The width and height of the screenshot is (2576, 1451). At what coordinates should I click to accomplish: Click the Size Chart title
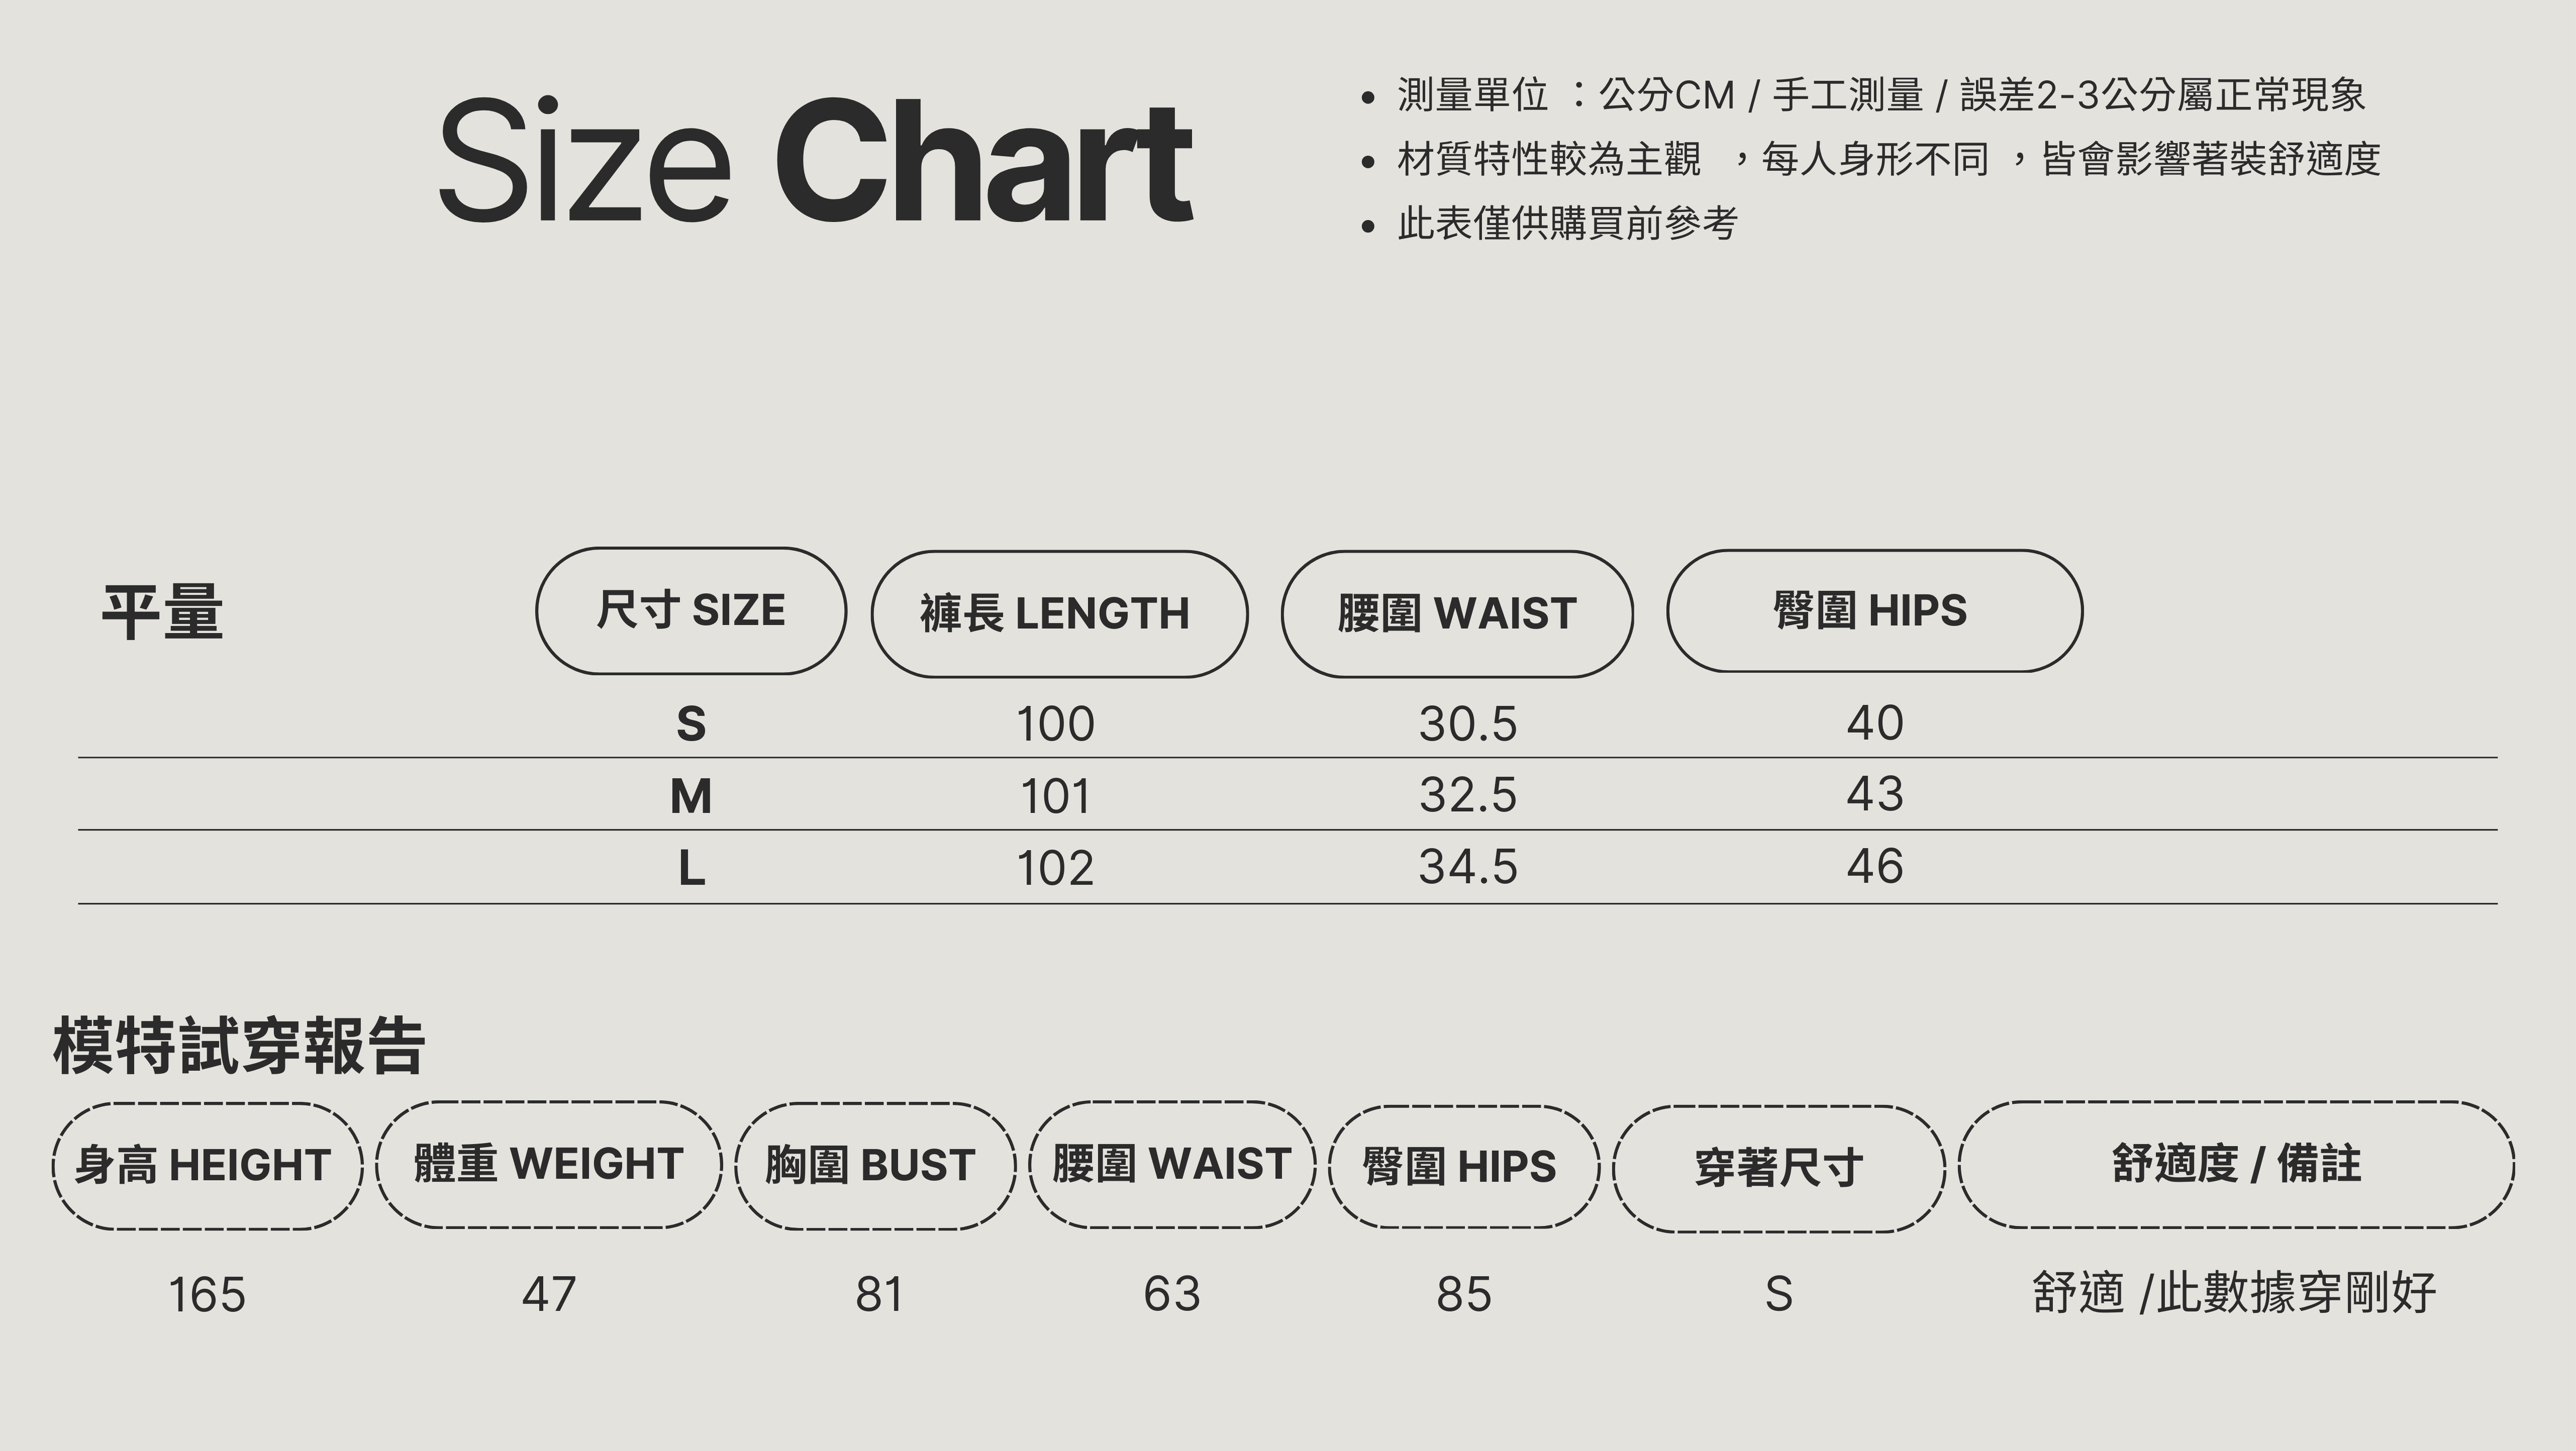coord(815,160)
